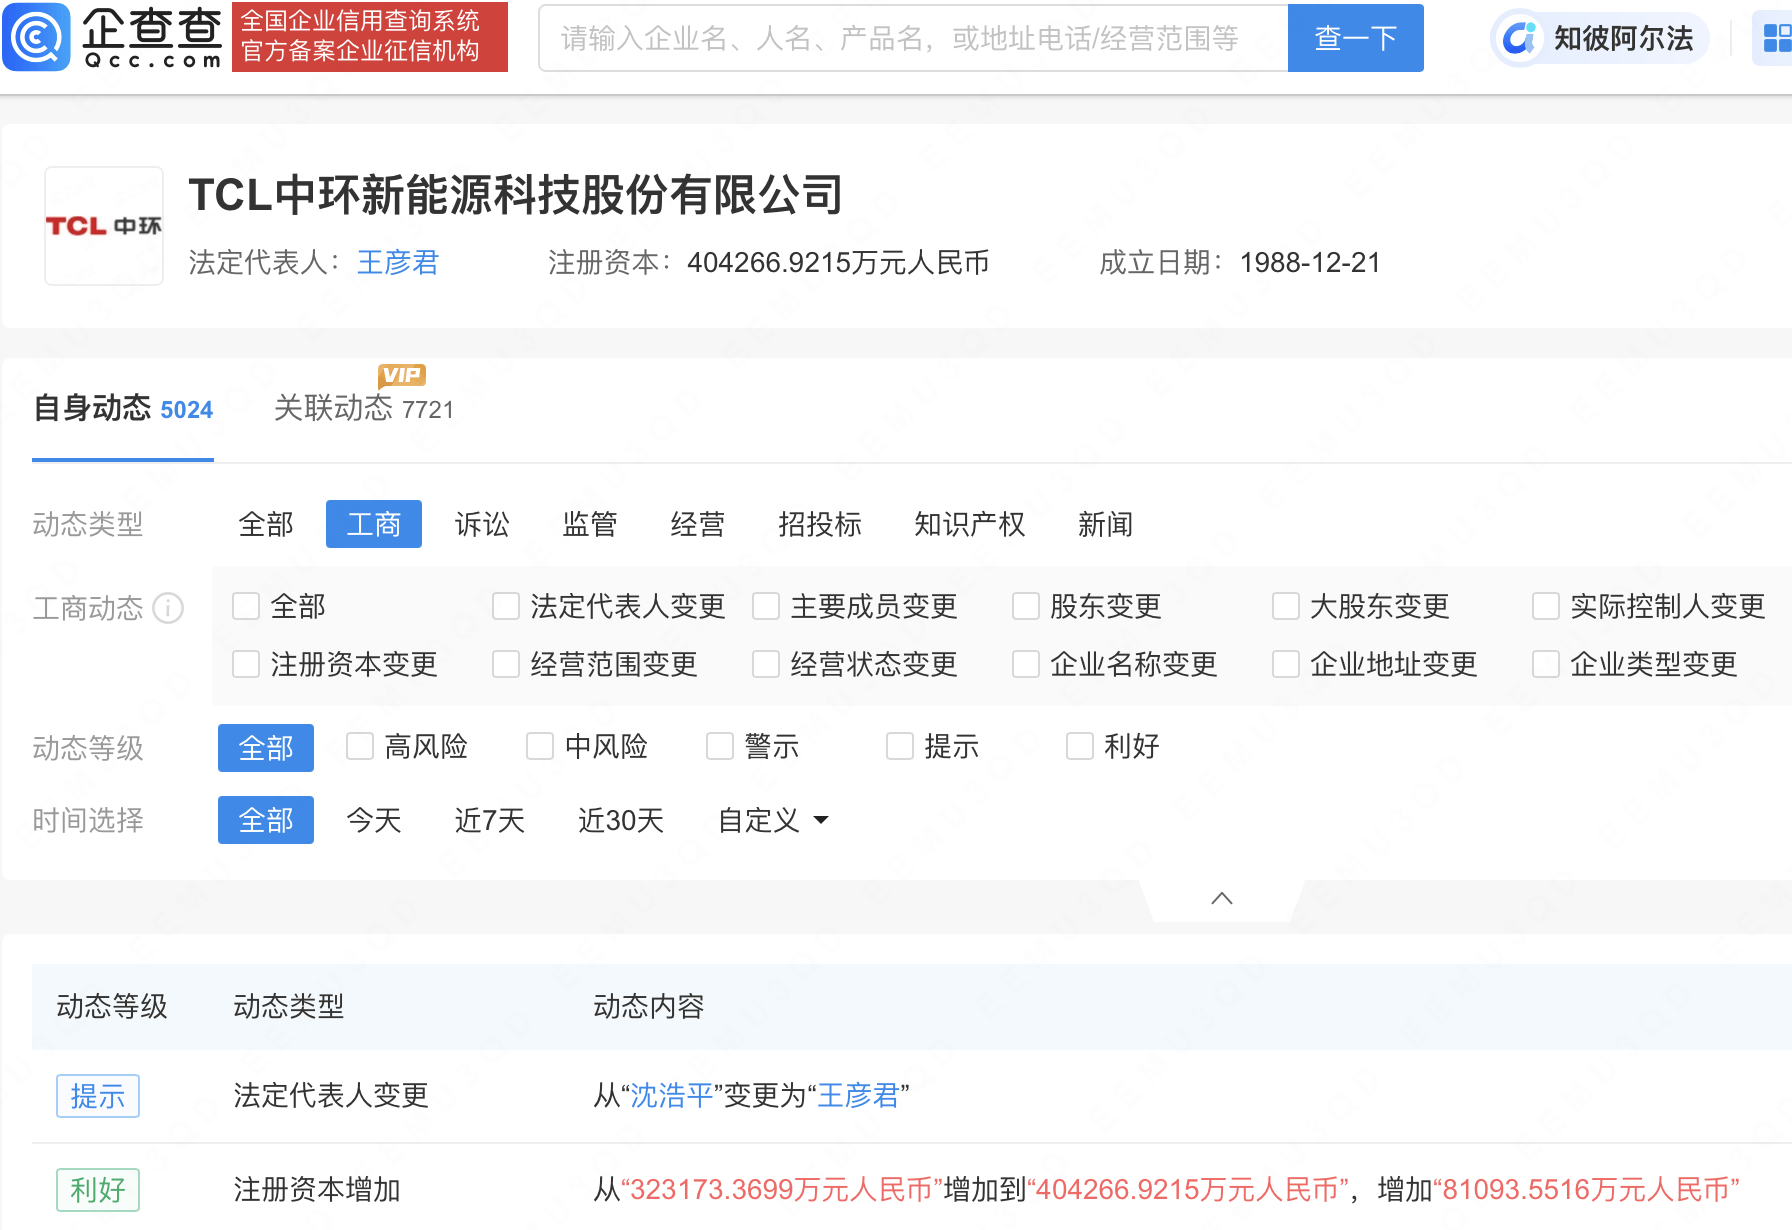This screenshot has height=1230, width=1792.
Task: Select 全部 under 时间选择
Action: [x=266, y=820]
